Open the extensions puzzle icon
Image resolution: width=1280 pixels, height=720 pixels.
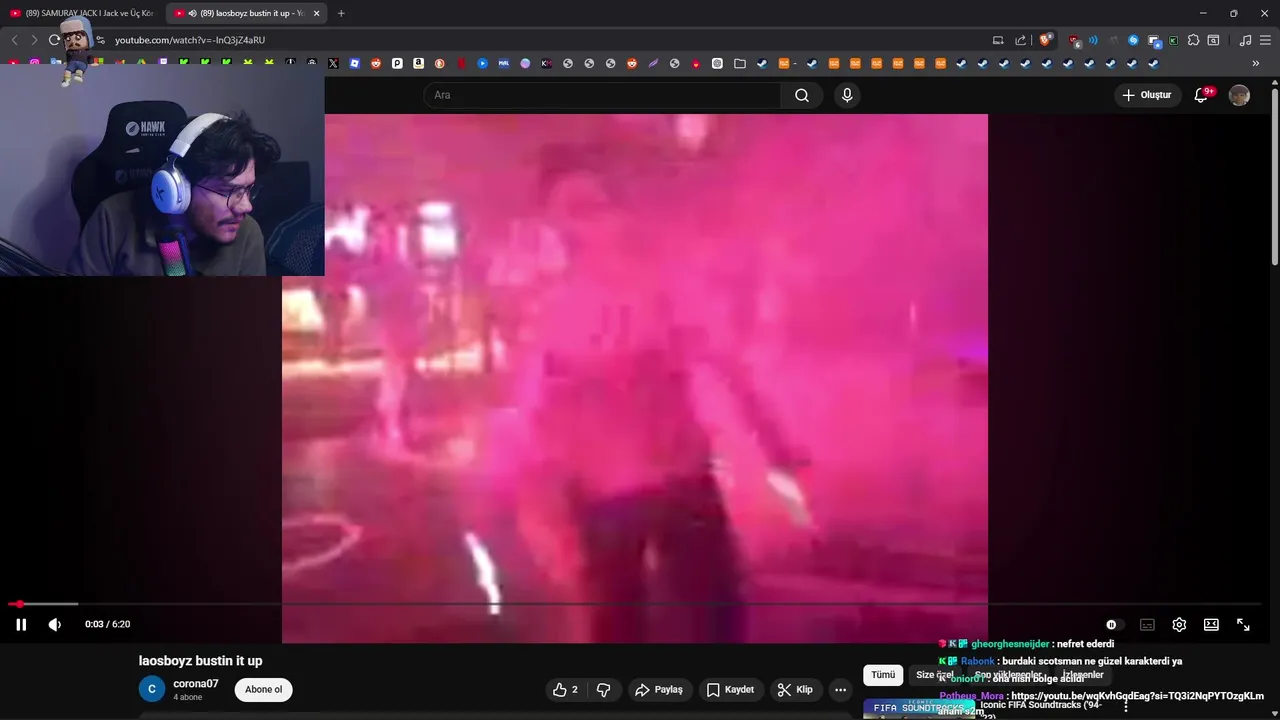coord(1193,40)
